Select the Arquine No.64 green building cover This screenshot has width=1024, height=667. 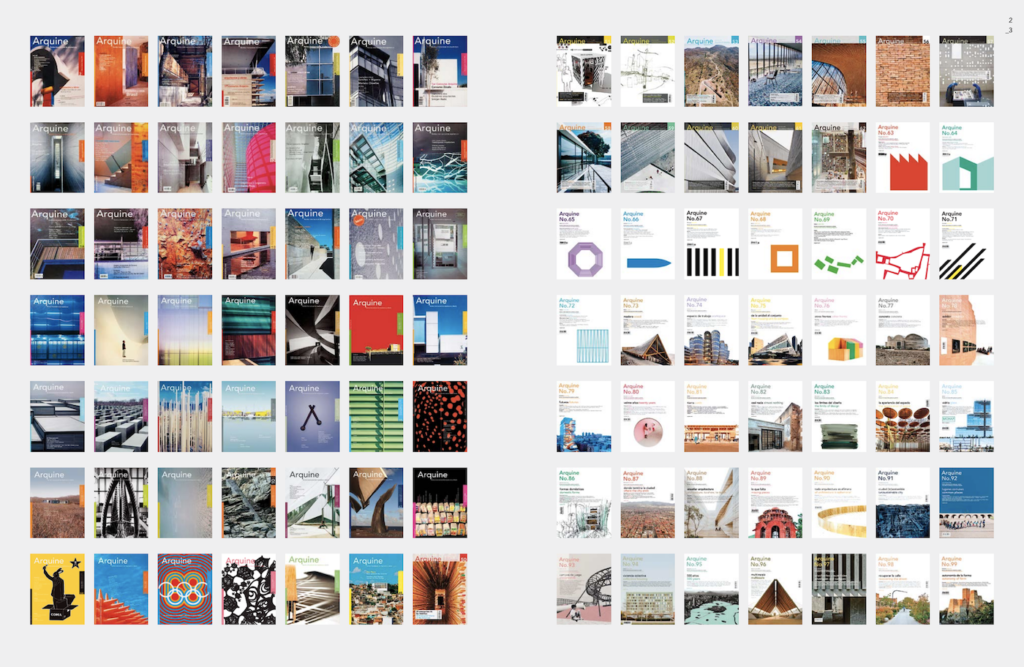pyautogui.click(x=967, y=157)
